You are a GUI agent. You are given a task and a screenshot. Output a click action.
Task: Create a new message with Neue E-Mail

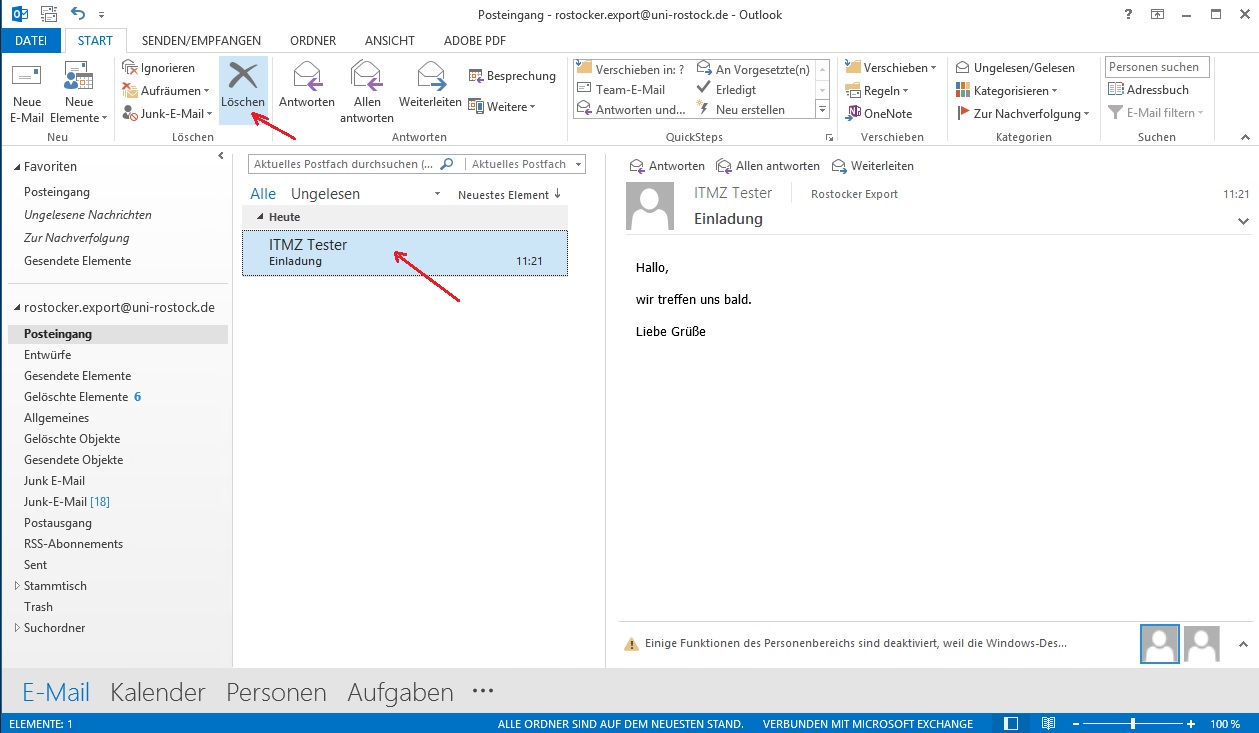[27, 92]
